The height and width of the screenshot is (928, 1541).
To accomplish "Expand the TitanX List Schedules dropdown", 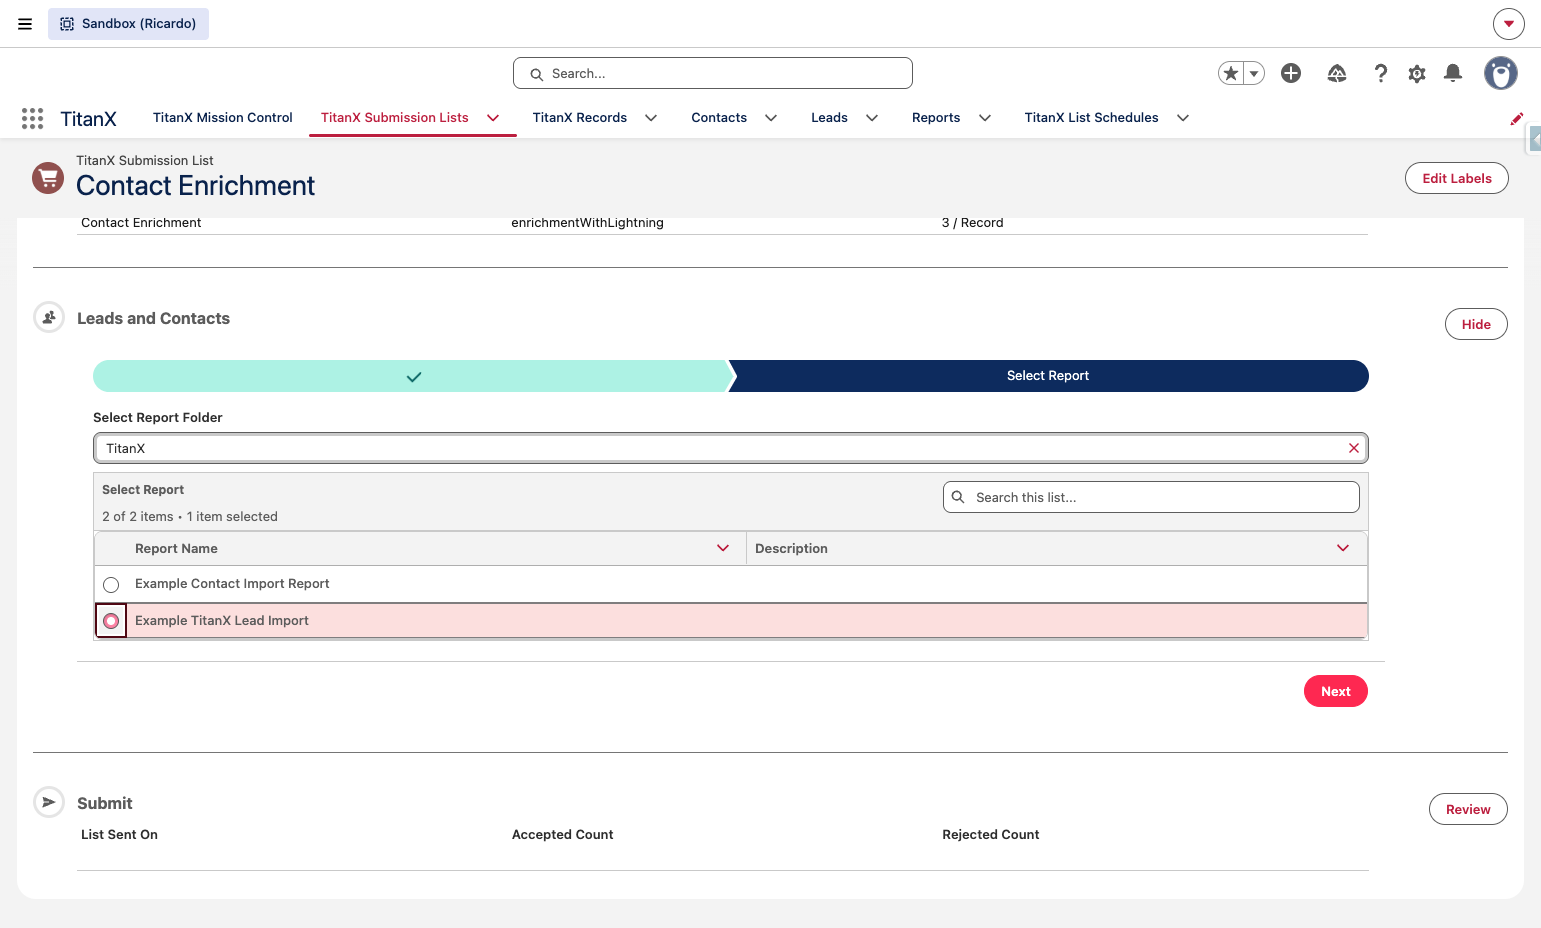I will click(1183, 118).
